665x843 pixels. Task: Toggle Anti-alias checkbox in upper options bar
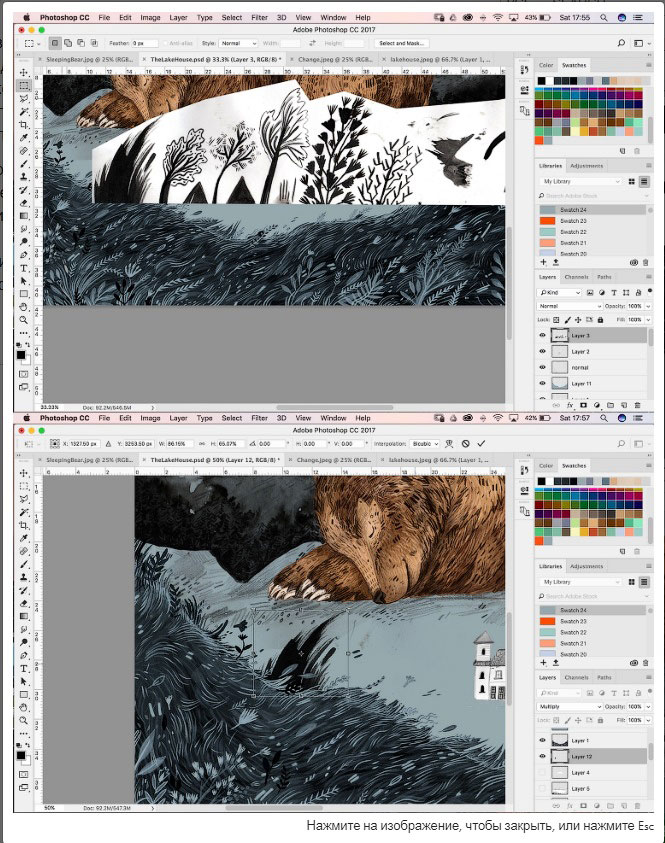[165, 43]
